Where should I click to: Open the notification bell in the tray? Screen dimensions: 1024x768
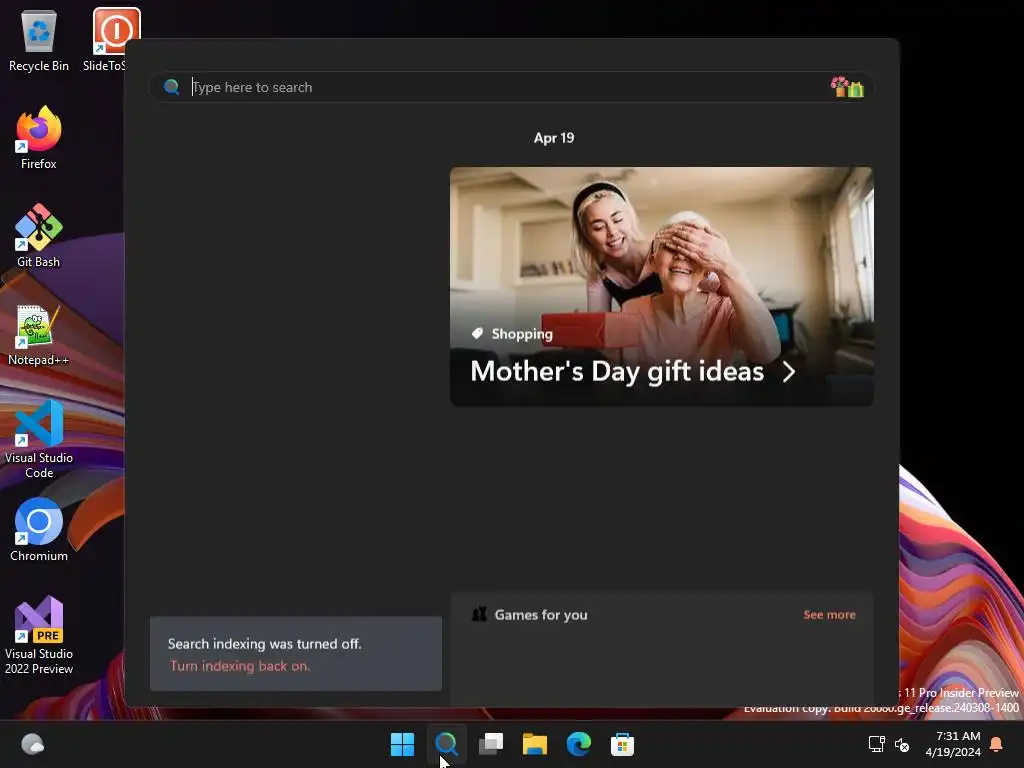(x=997, y=744)
